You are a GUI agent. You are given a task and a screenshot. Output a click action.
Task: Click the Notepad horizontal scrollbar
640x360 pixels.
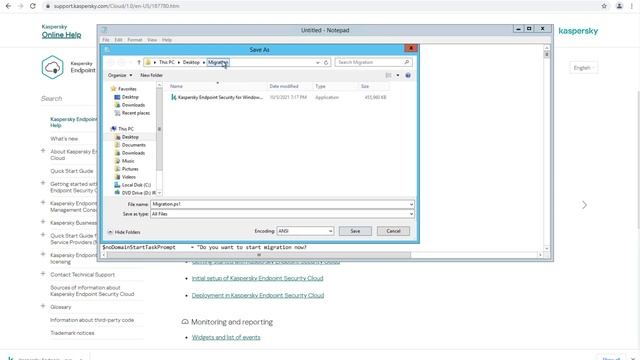pos(259,255)
